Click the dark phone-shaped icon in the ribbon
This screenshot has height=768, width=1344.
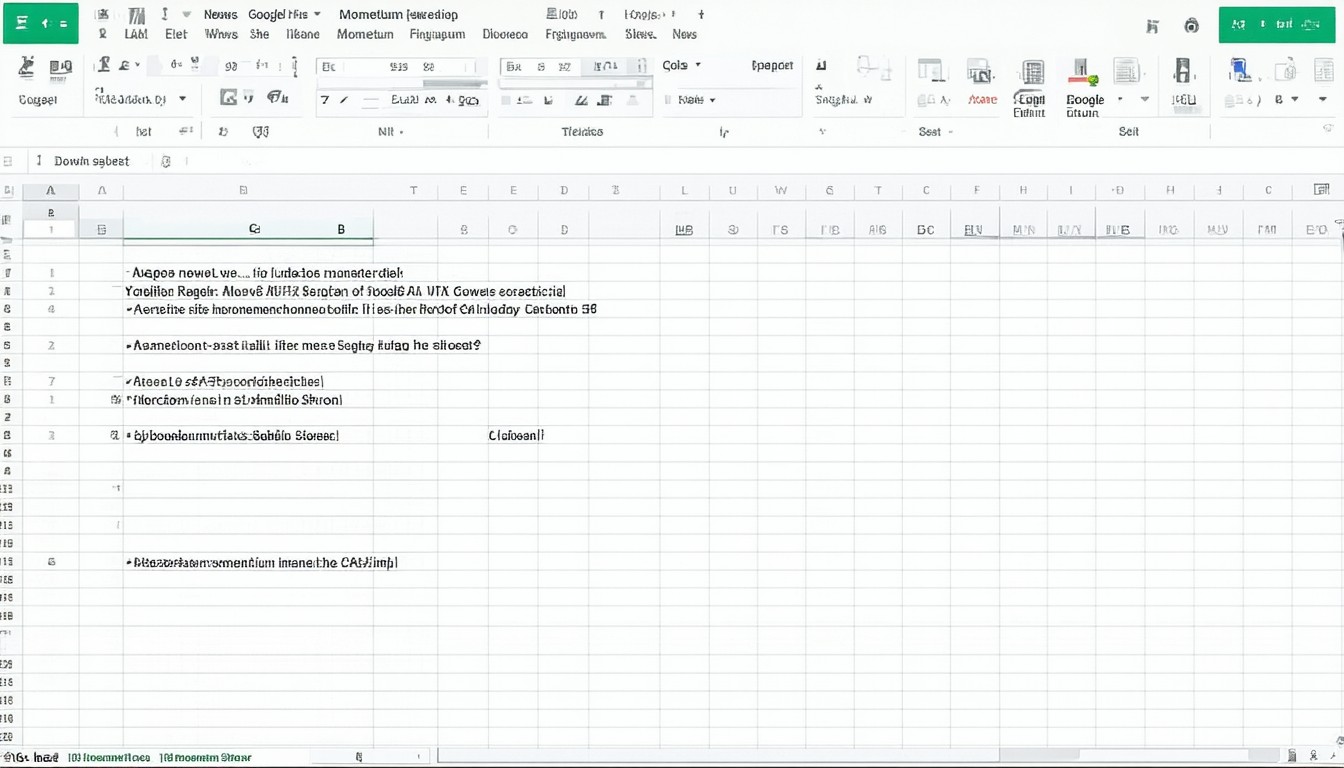point(1183,70)
